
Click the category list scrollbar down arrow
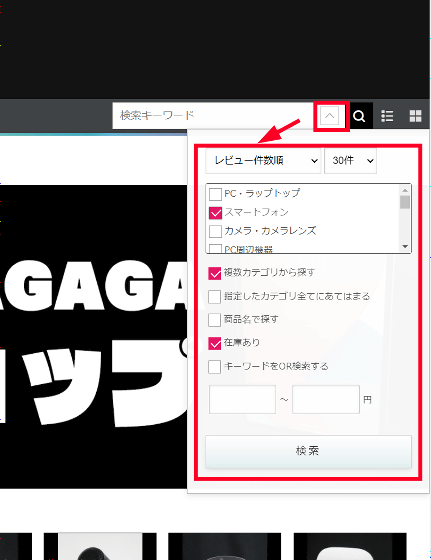(x=405, y=247)
